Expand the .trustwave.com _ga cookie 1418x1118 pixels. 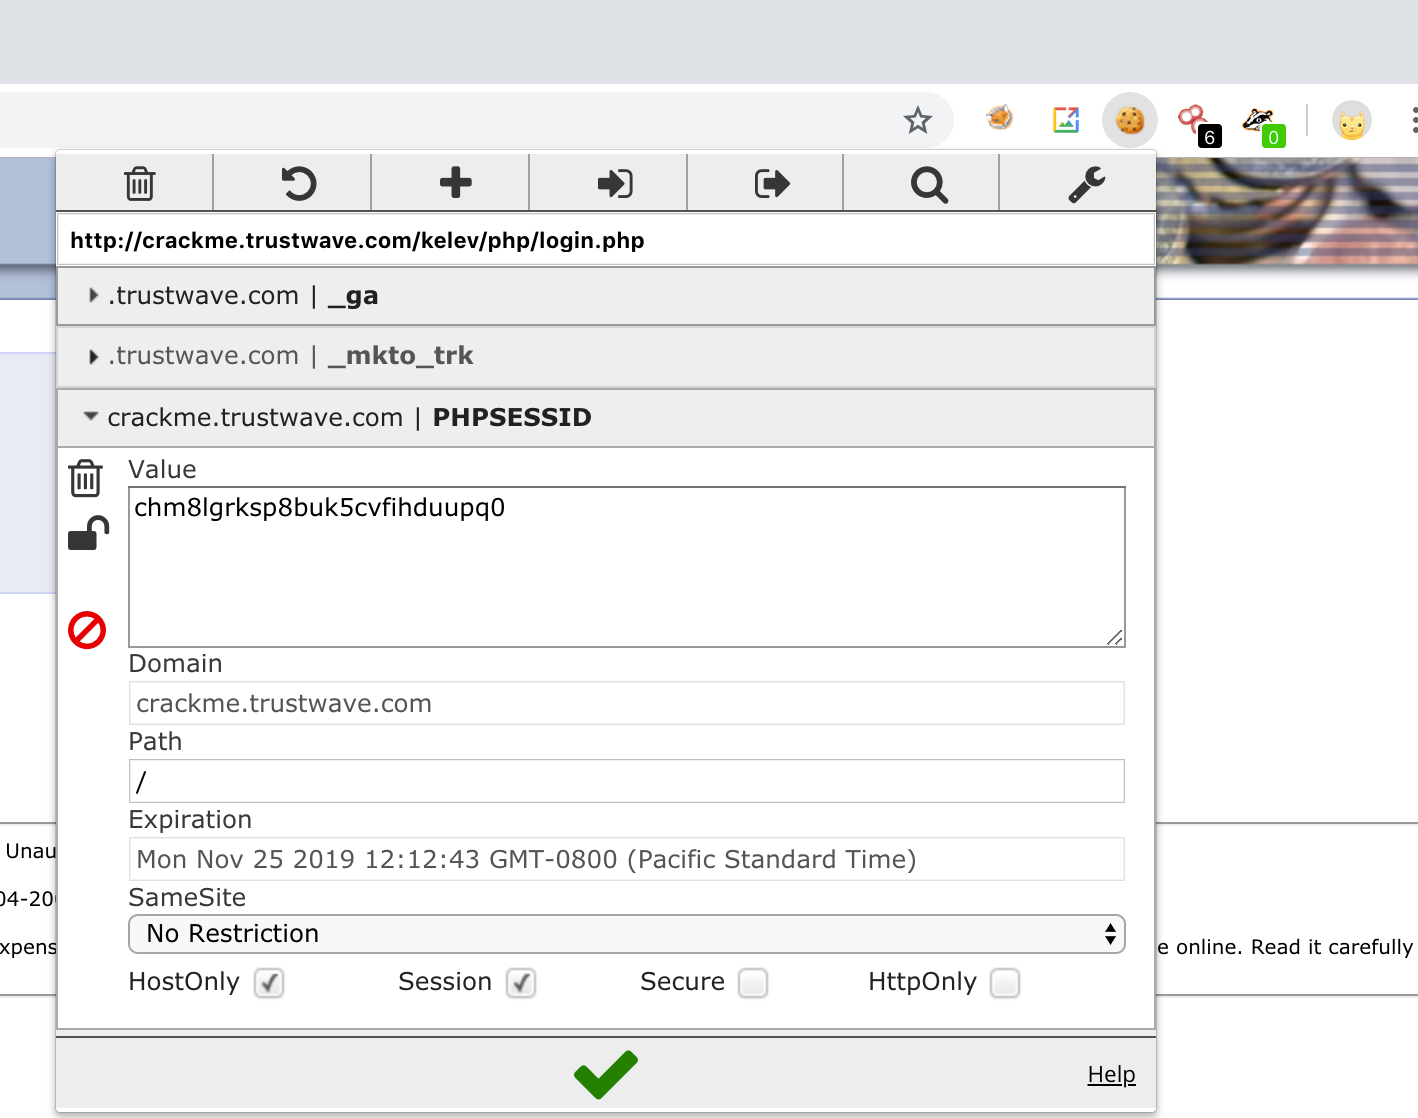pos(606,296)
